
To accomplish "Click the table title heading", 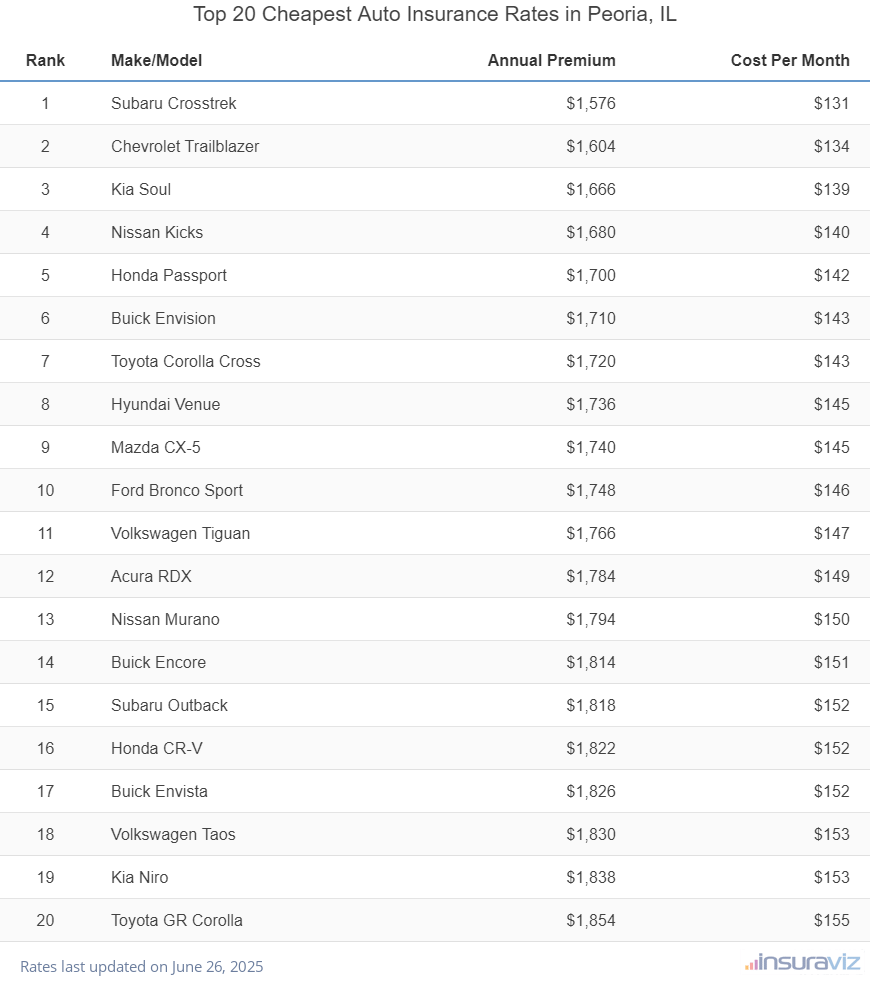I will 435,16.
